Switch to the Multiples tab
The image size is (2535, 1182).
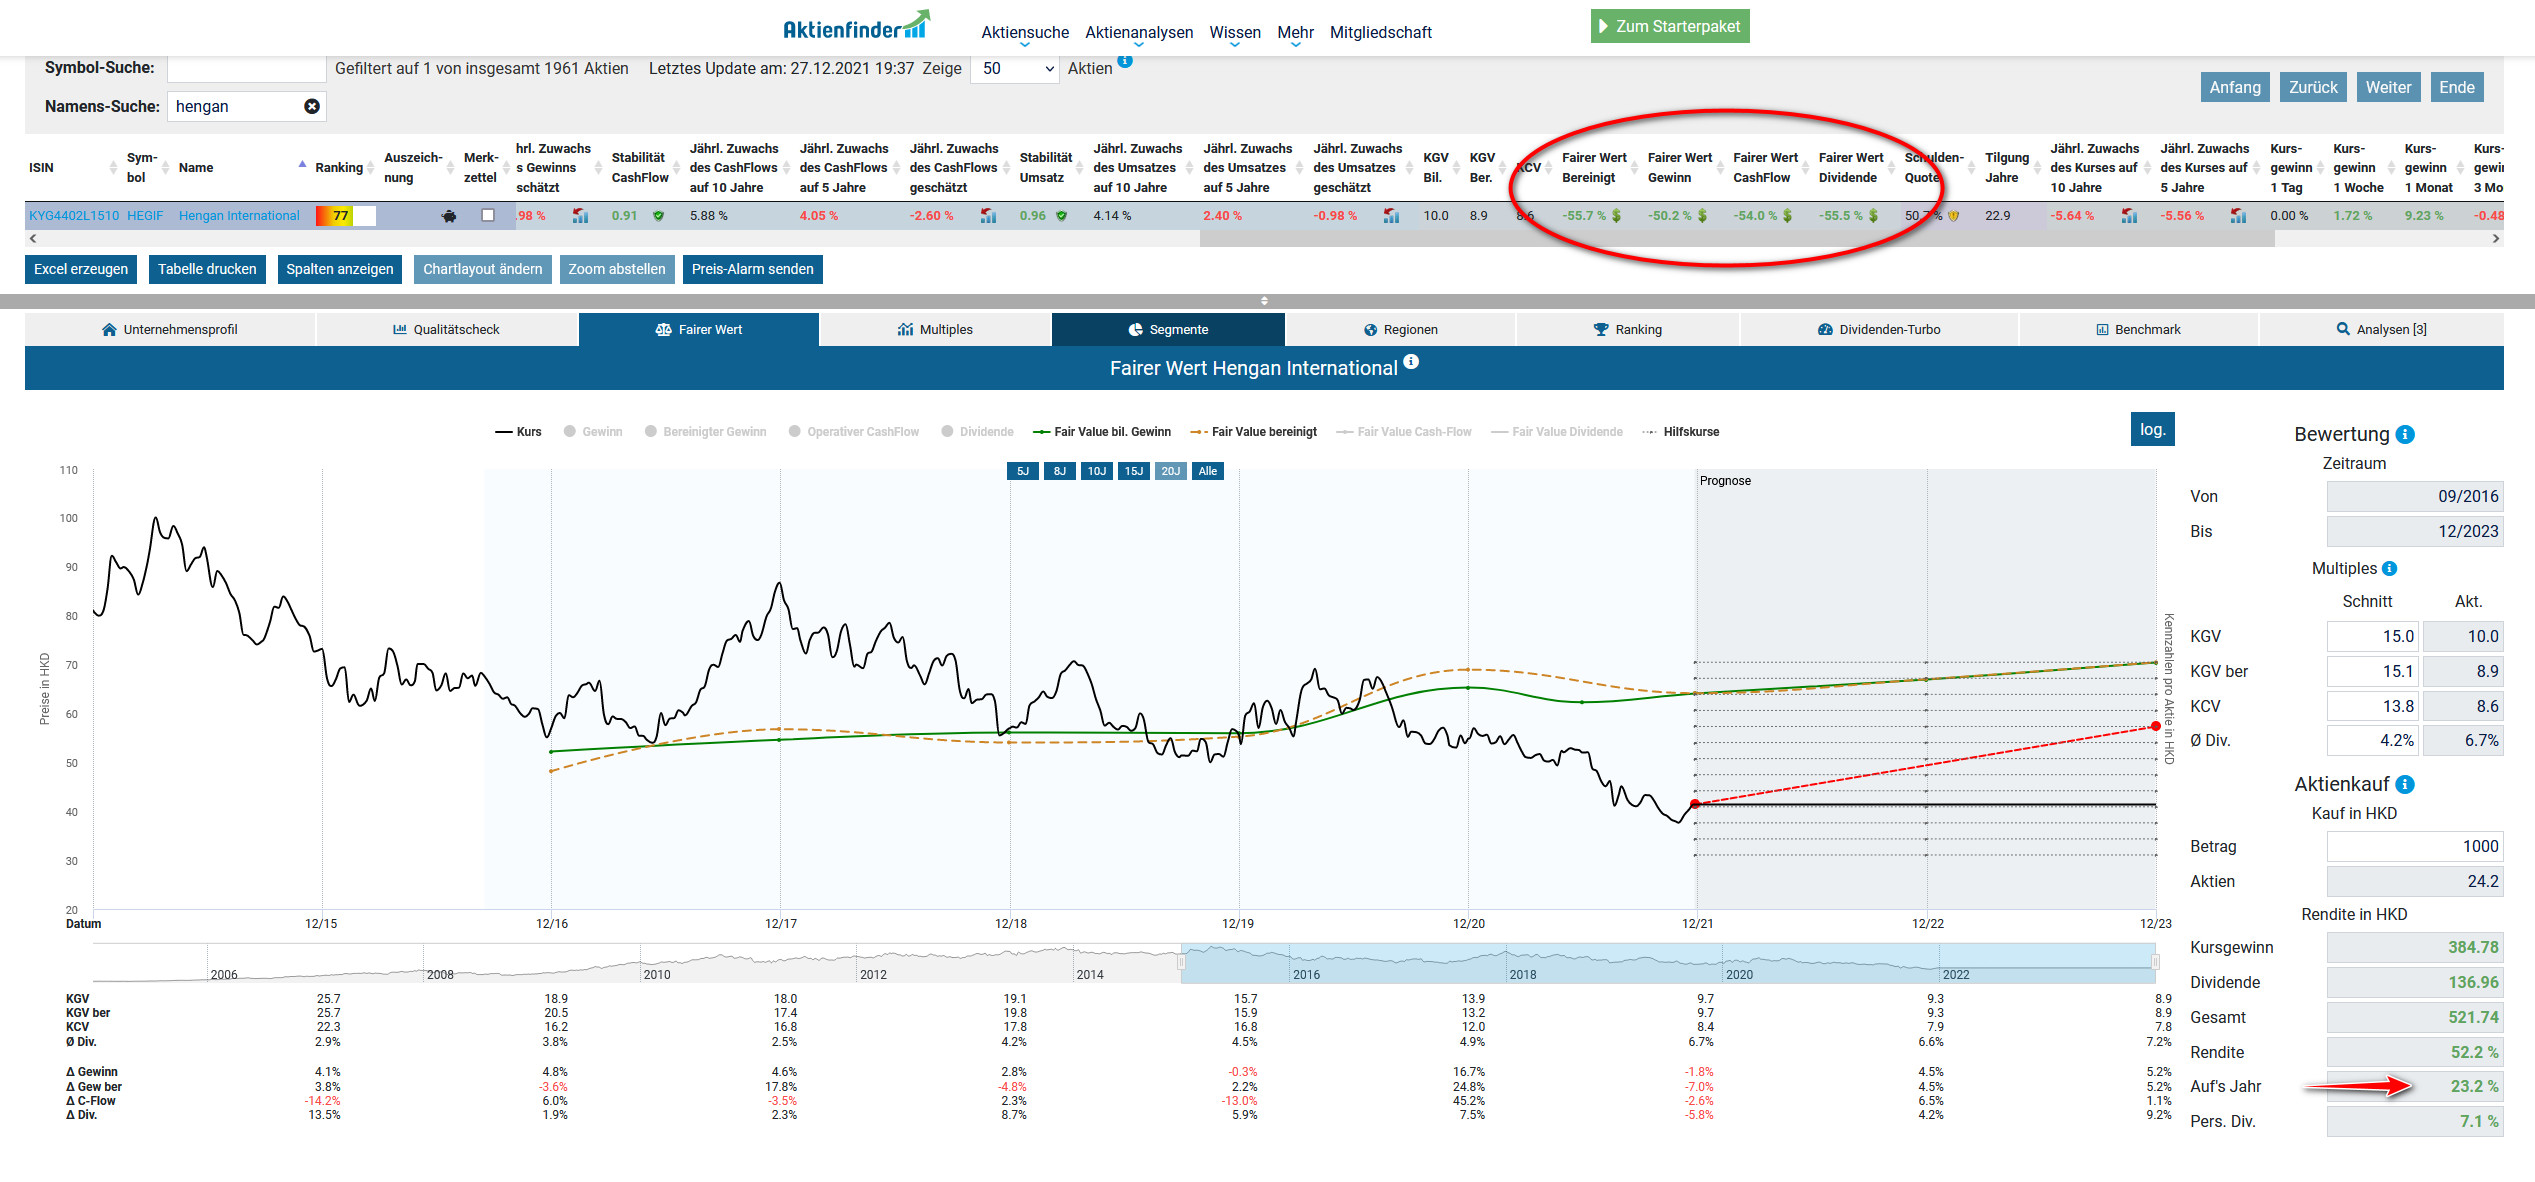coord(935,329)
